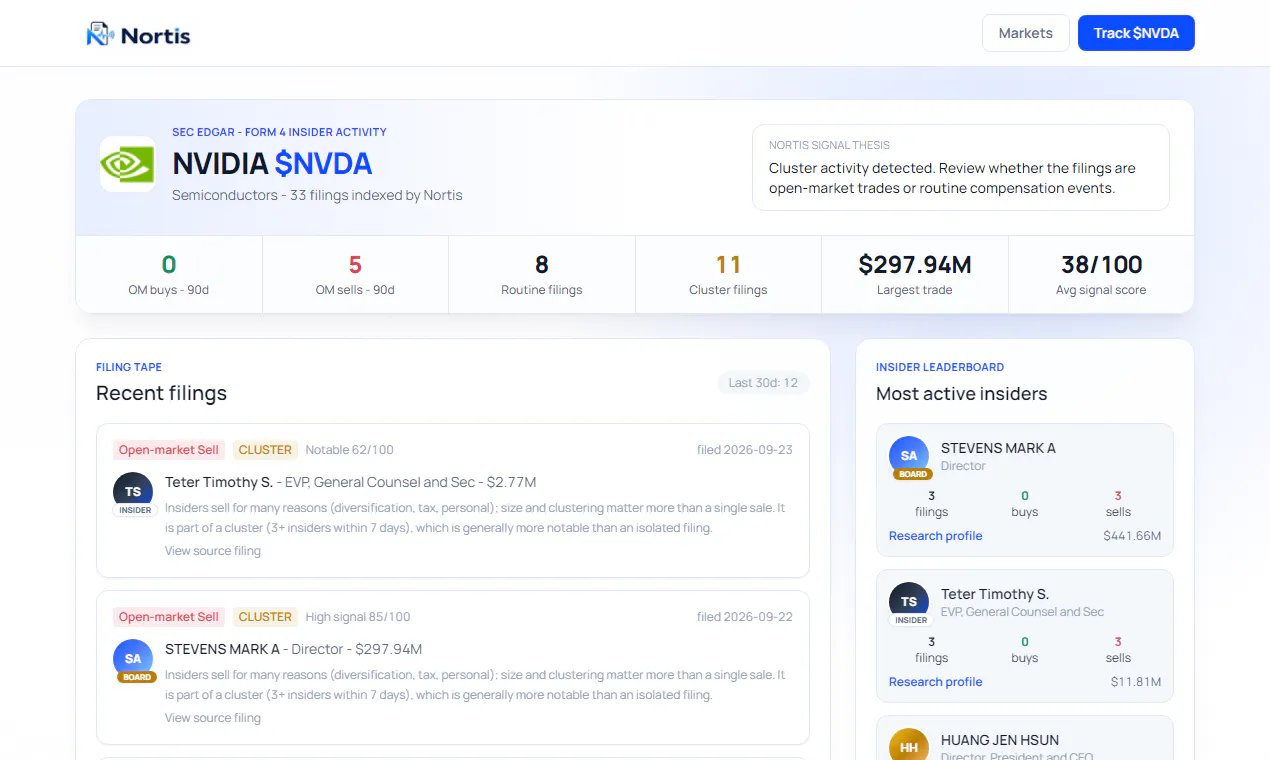Click the NVIDIA company logo
Image resolution: width=1270 pixels, height=760 pixels.
pyautogui.click(x=127, y=164)
